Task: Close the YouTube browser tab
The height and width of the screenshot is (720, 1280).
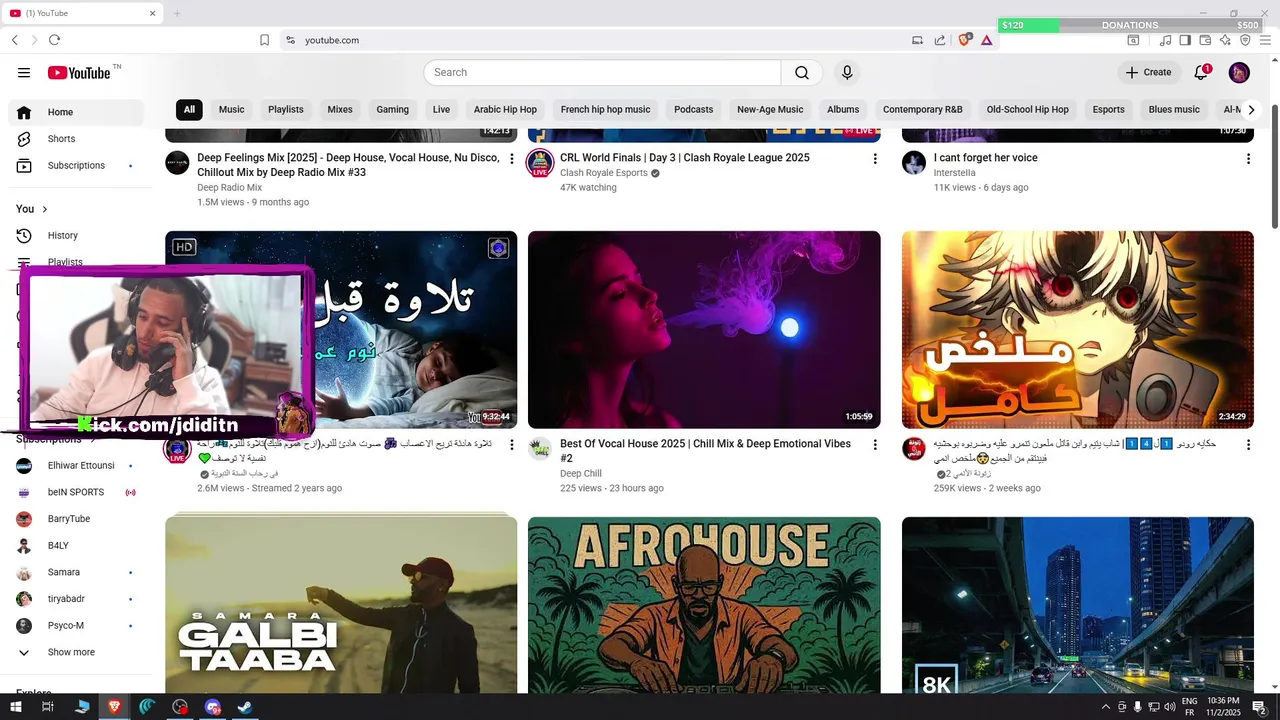Action: 153,13
